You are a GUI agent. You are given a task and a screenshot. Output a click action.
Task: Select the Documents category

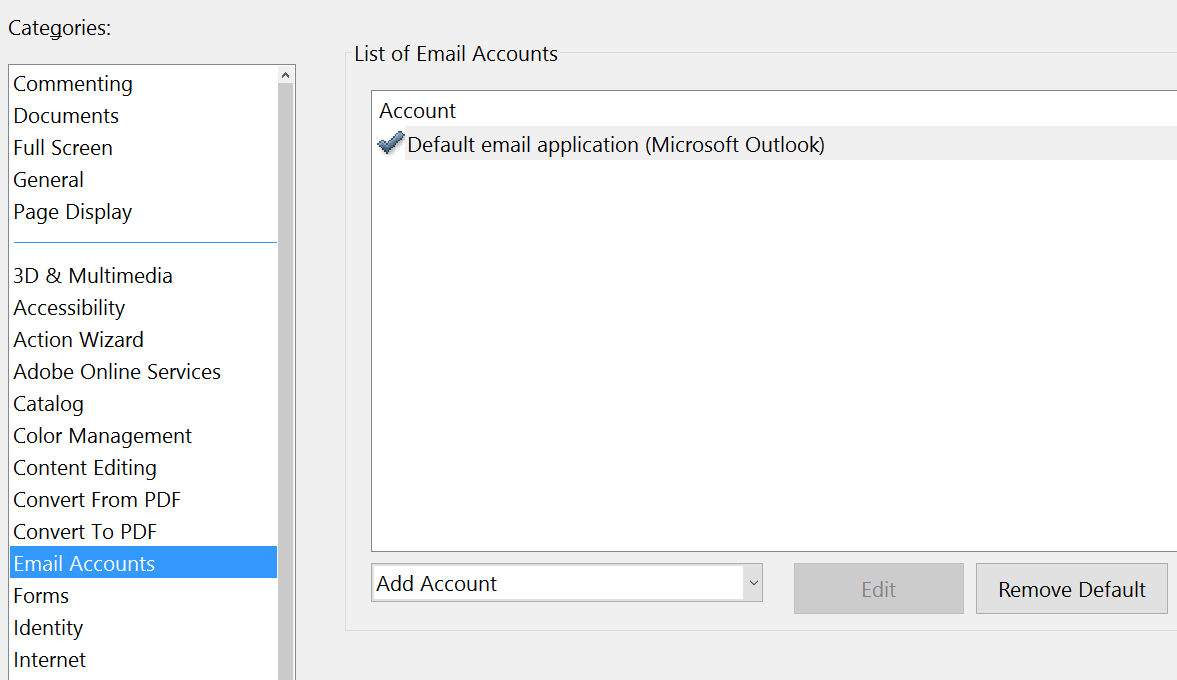[66, 116]
